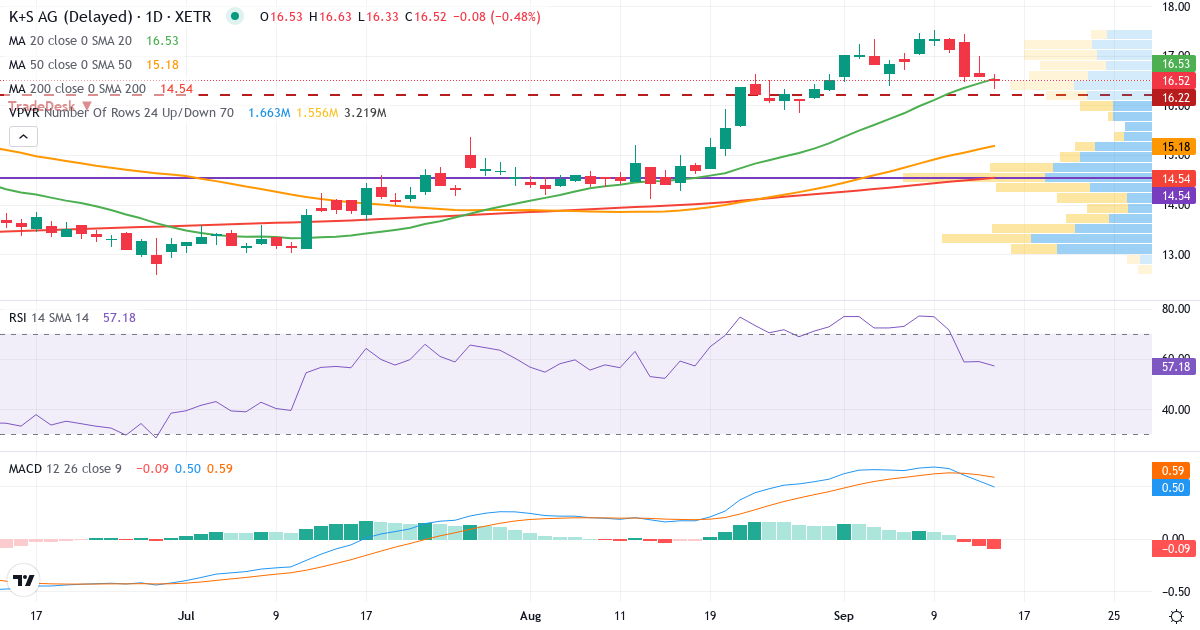Image resolution: width=1200 pixels, height=630 pixels.
Task: Click the Jul label on time axis
Action: tap(188, 616)
